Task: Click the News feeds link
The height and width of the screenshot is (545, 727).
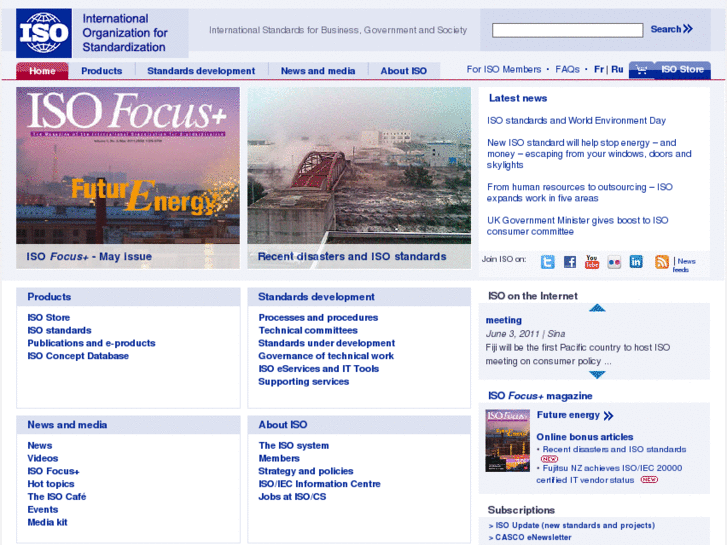Action: 686,265
